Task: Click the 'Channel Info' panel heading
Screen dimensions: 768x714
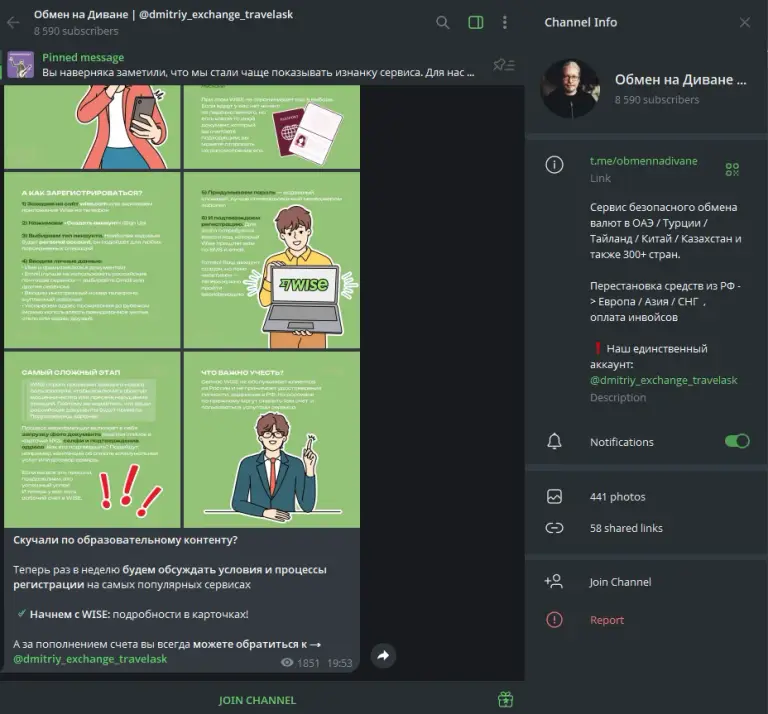Action: coord(580,23)
